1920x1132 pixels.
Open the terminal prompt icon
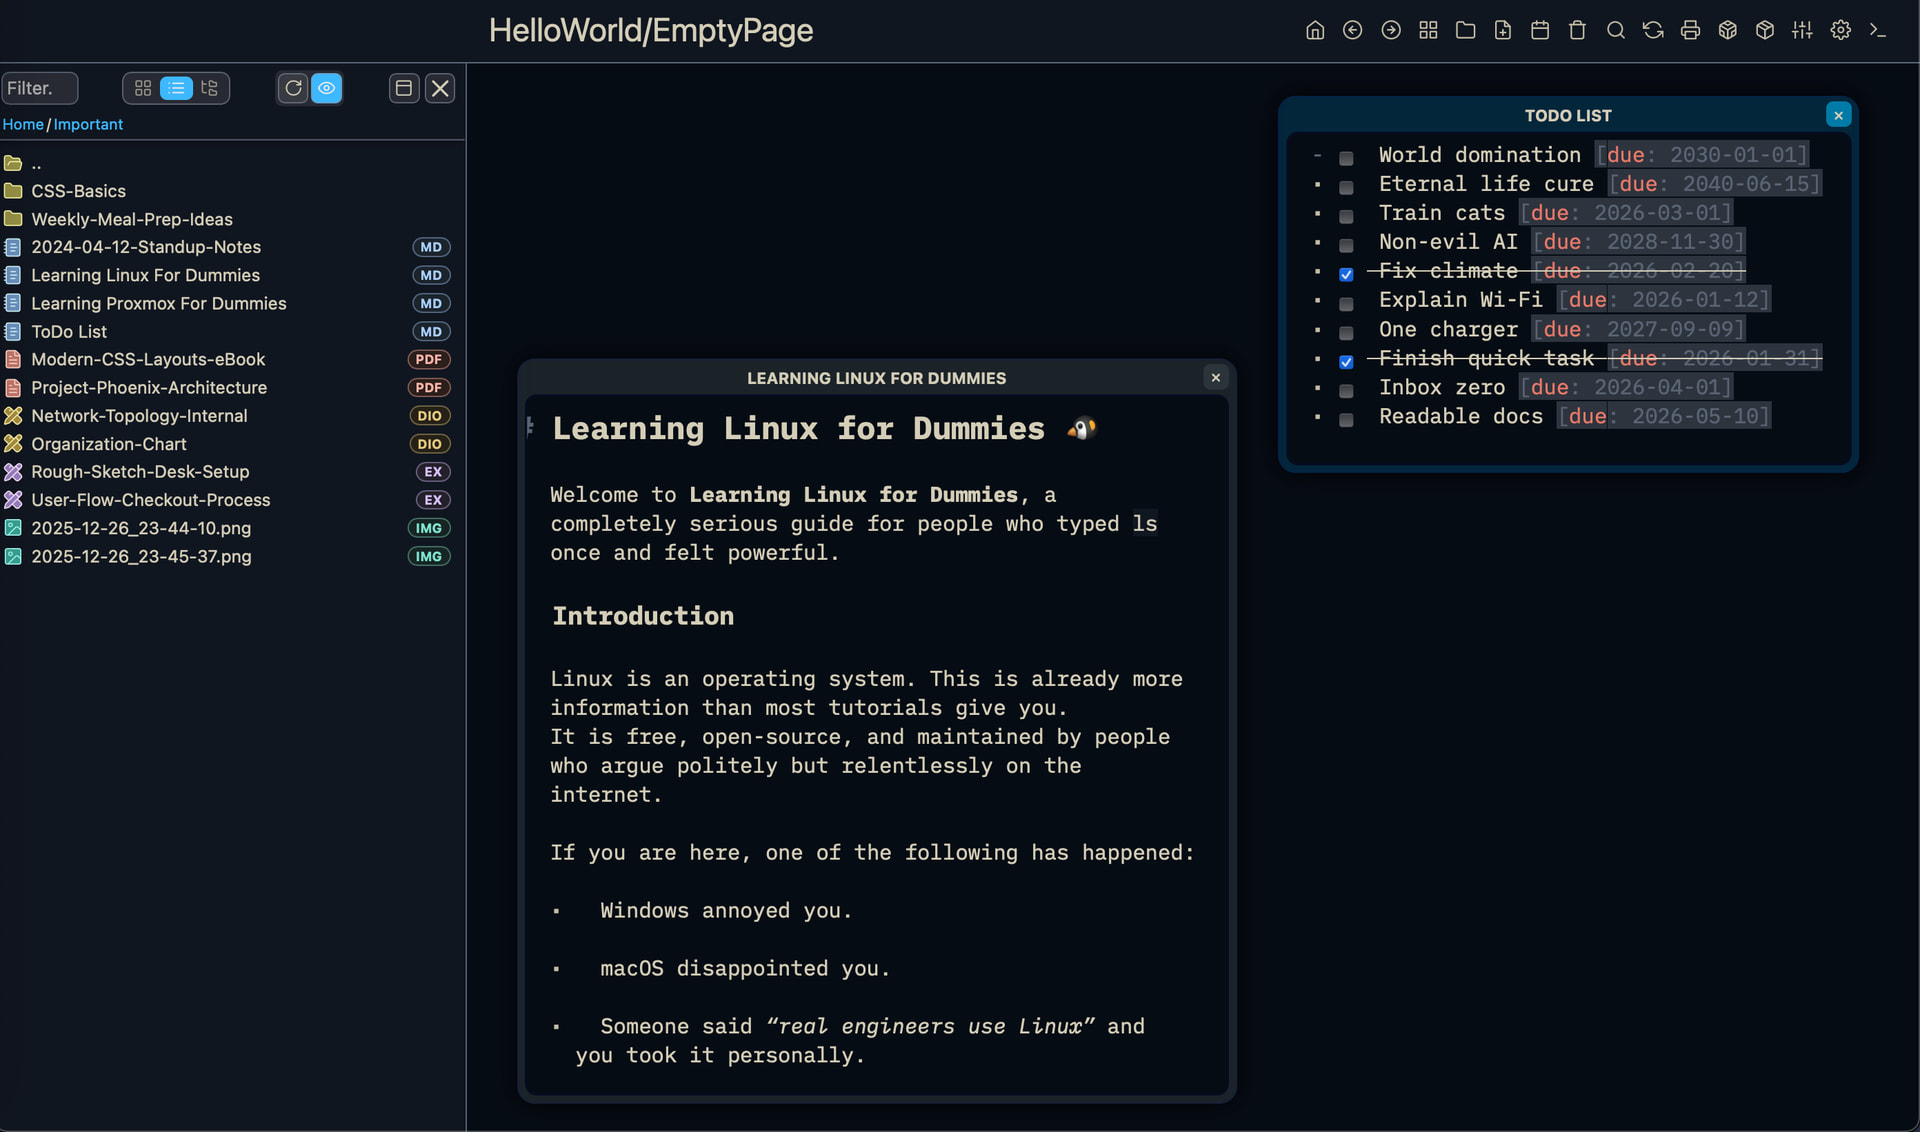click(1878, 30)
